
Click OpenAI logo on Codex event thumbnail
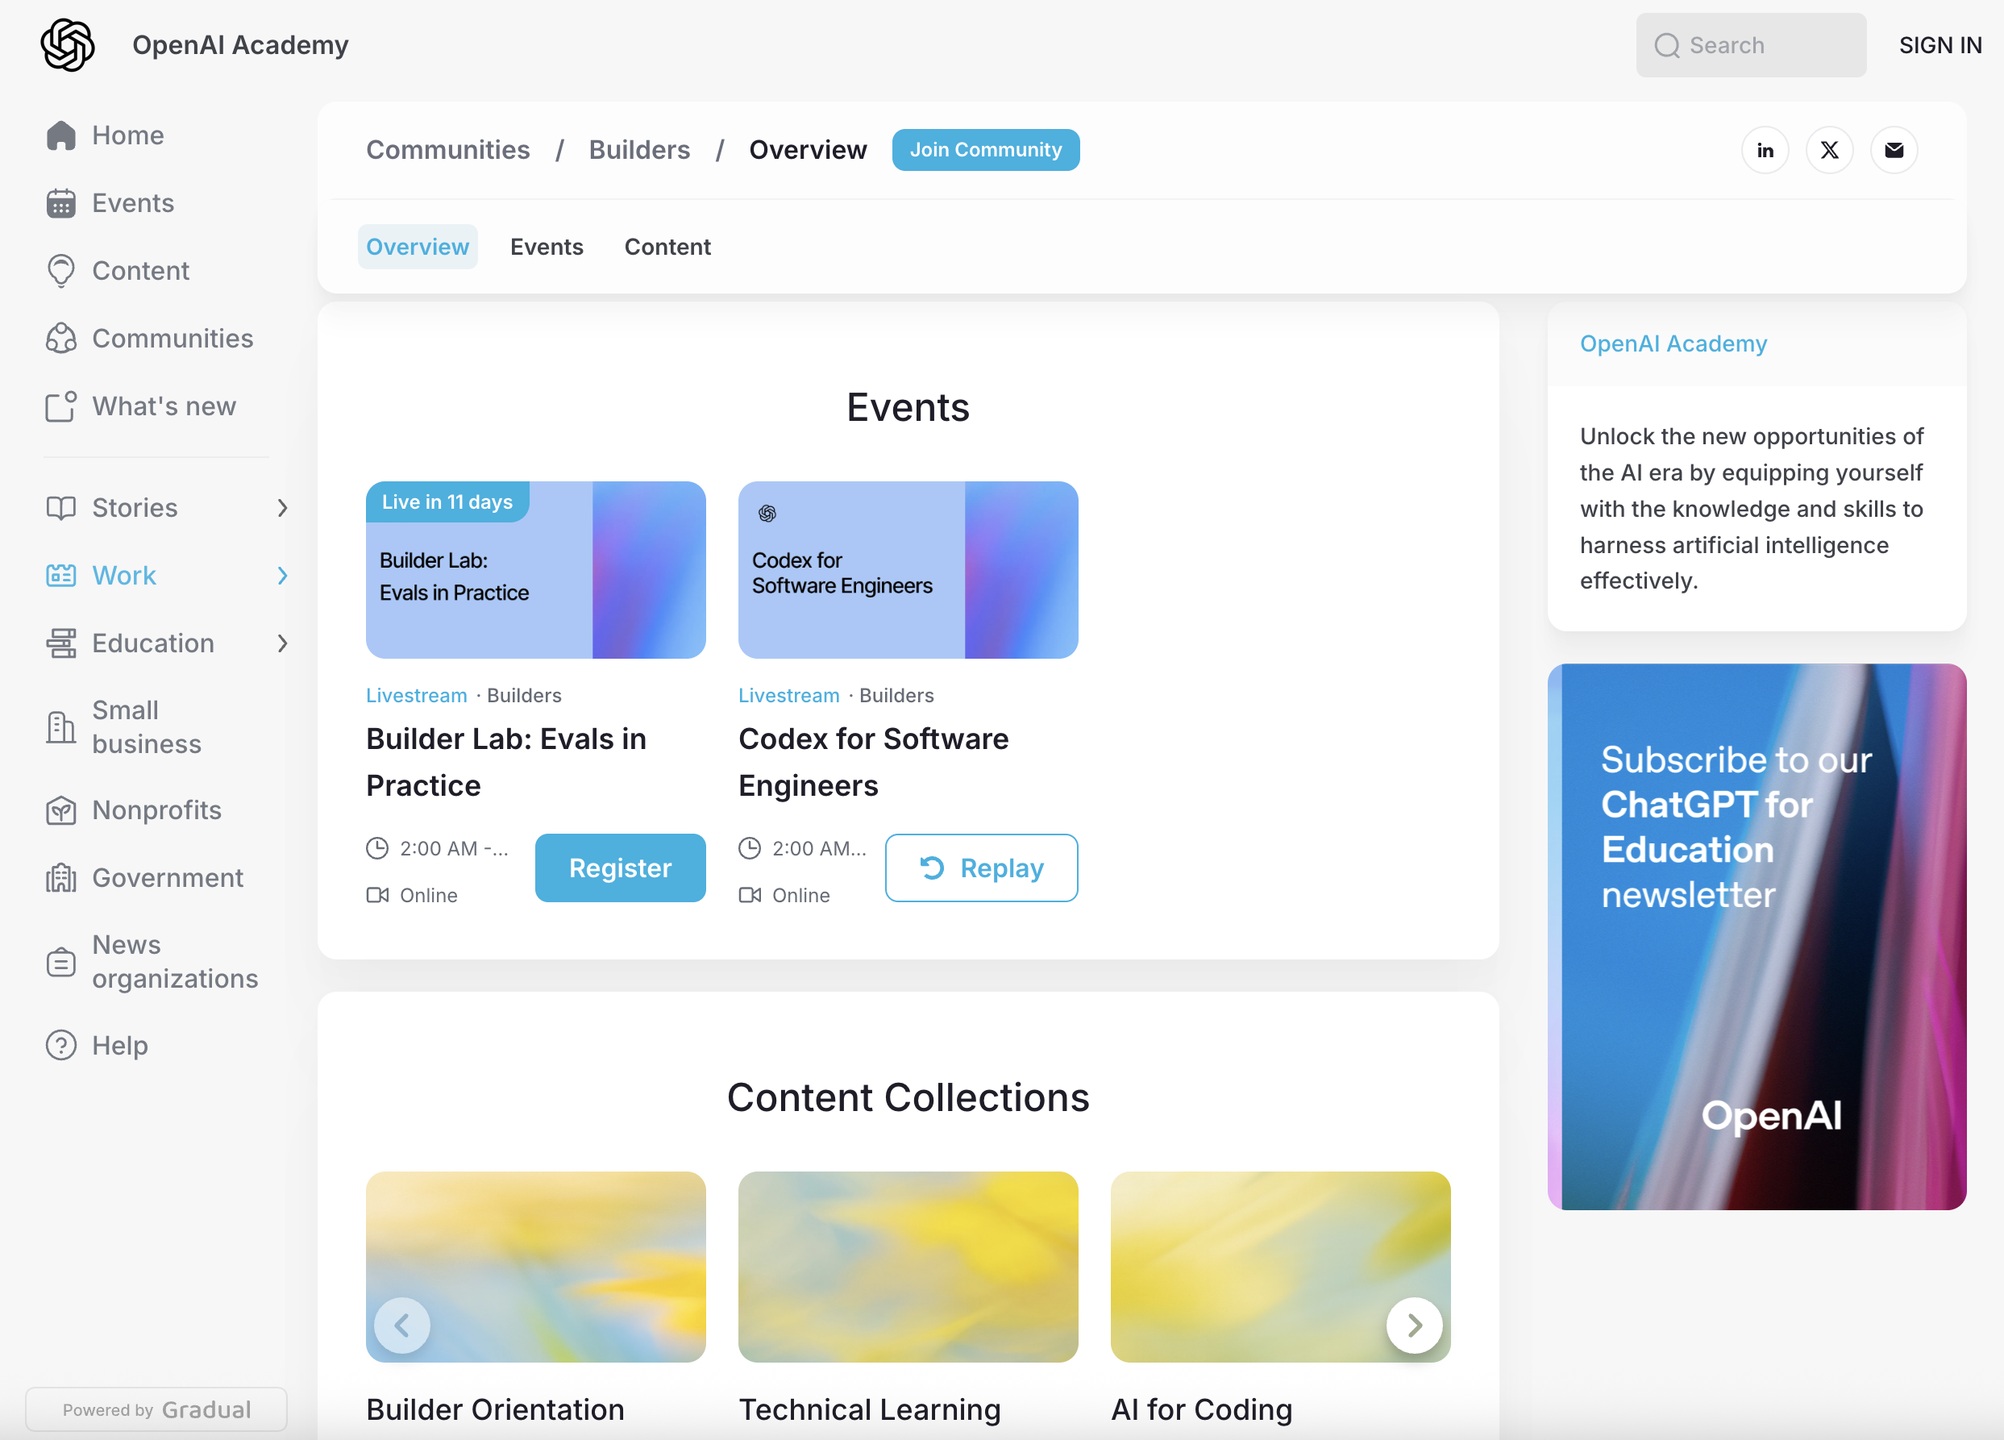click(x=767, y=513)
